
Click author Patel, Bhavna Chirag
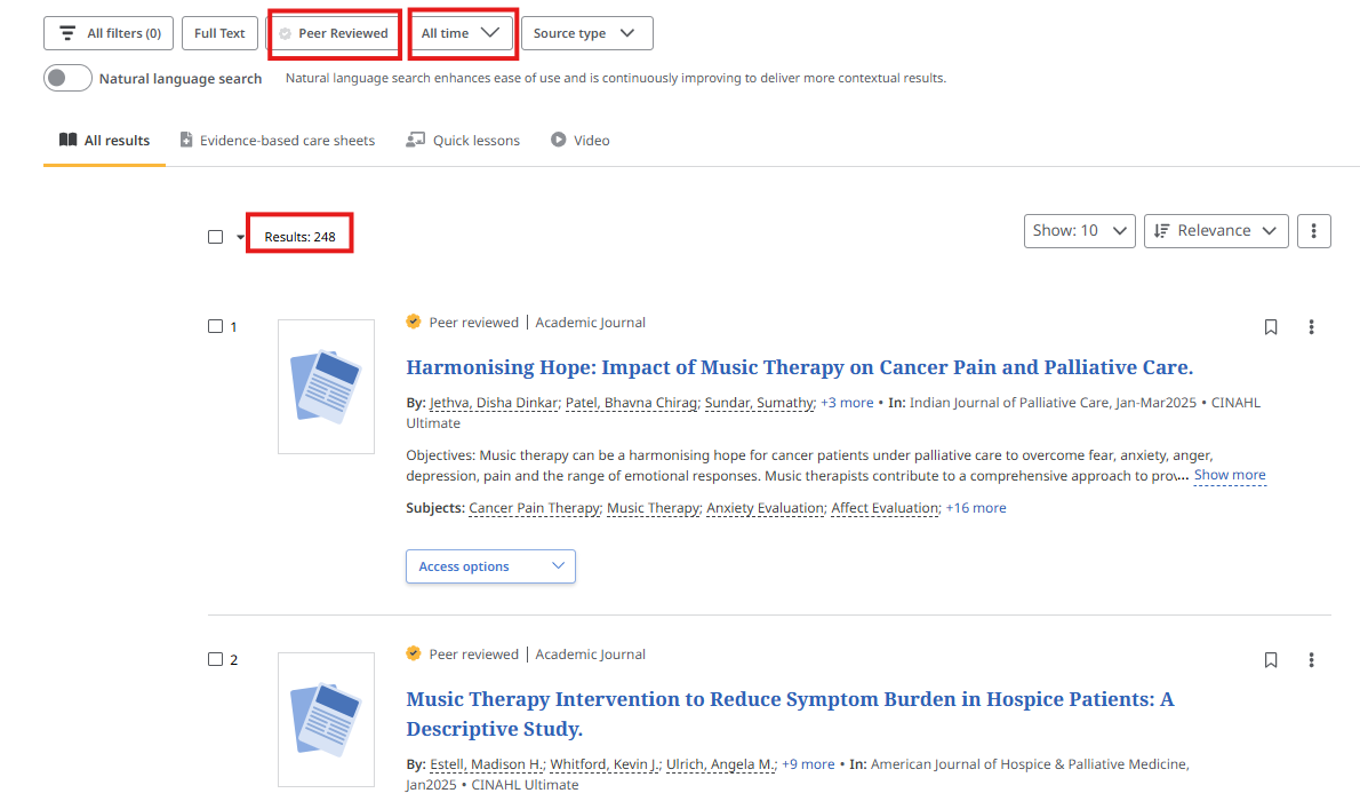[632, 402]
